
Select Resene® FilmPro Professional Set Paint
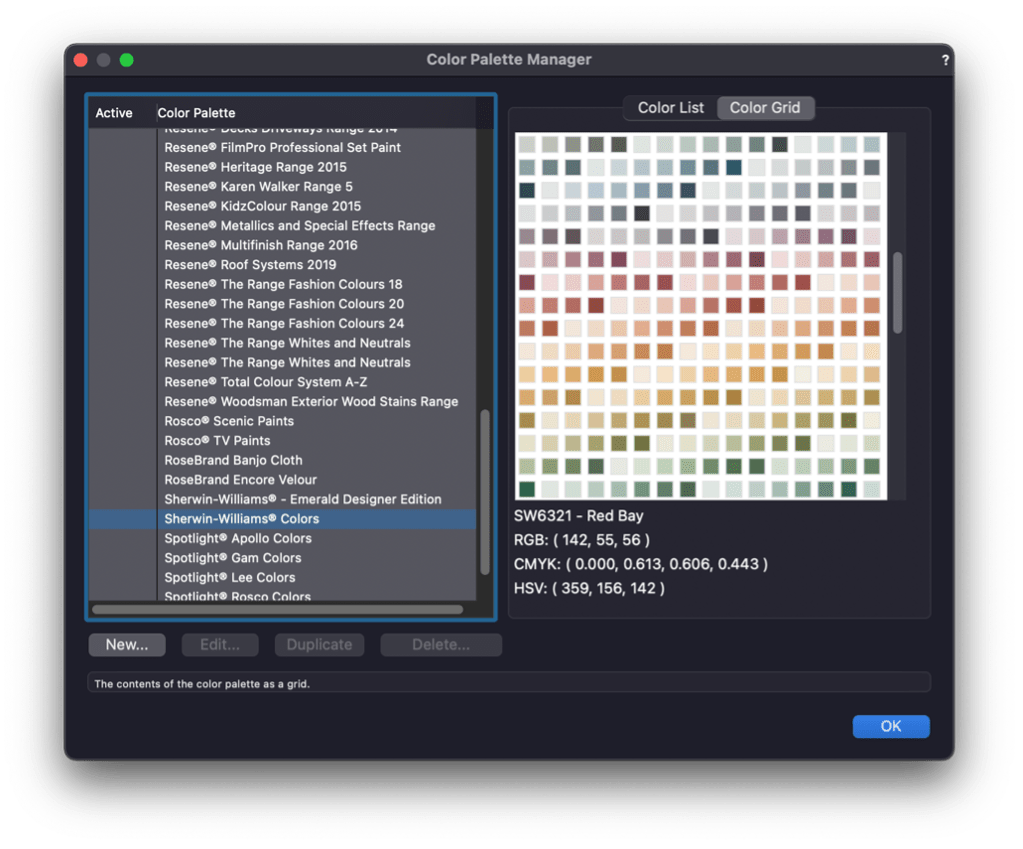pyautogui.click(x=282, y=147)
